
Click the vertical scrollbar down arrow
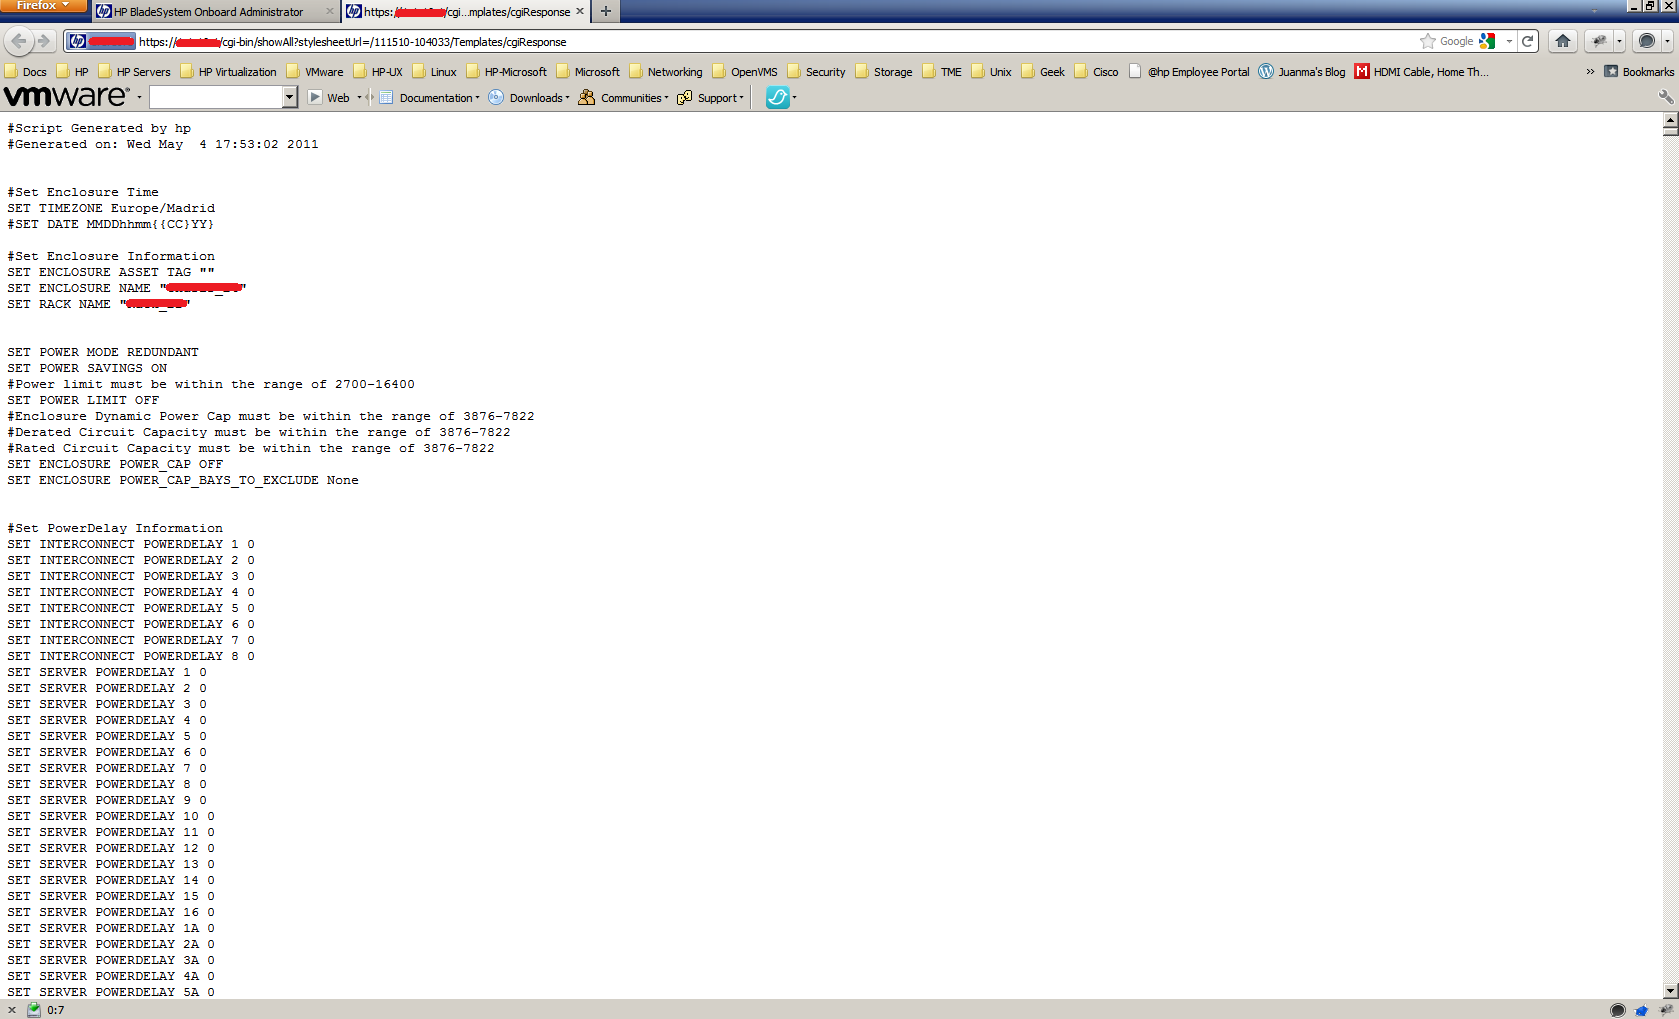pos(1670,990)
